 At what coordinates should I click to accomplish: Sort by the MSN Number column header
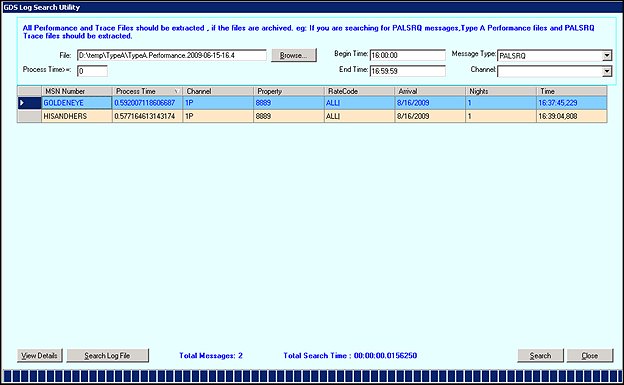click(77, 91)
